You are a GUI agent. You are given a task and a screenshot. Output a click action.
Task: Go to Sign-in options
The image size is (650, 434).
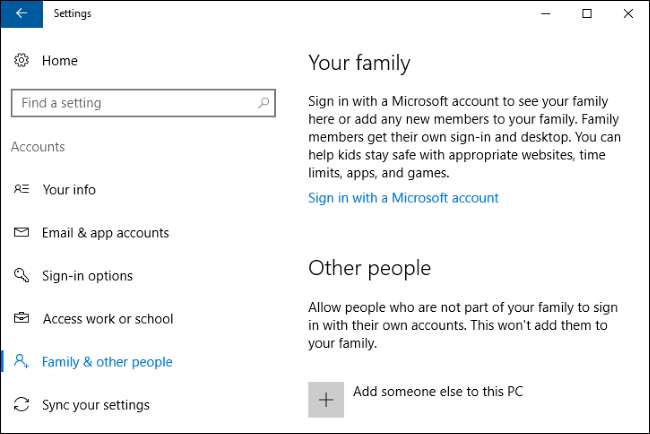[x=87, y=276]
